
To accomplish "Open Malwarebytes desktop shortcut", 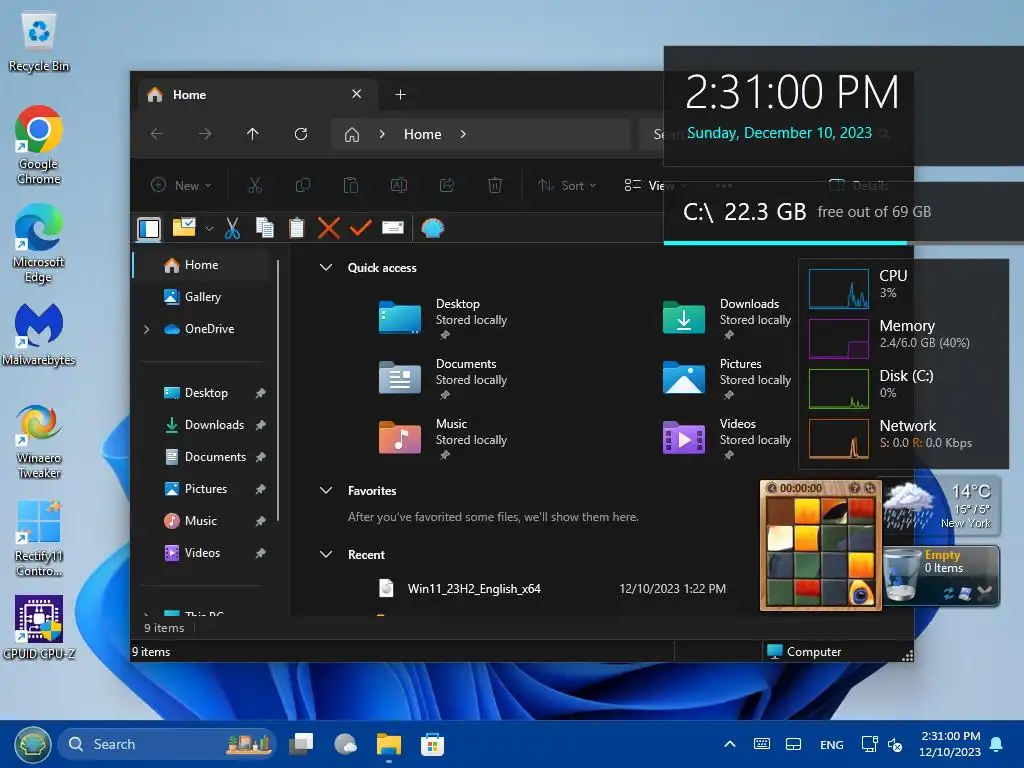I will tap(39, 334).
